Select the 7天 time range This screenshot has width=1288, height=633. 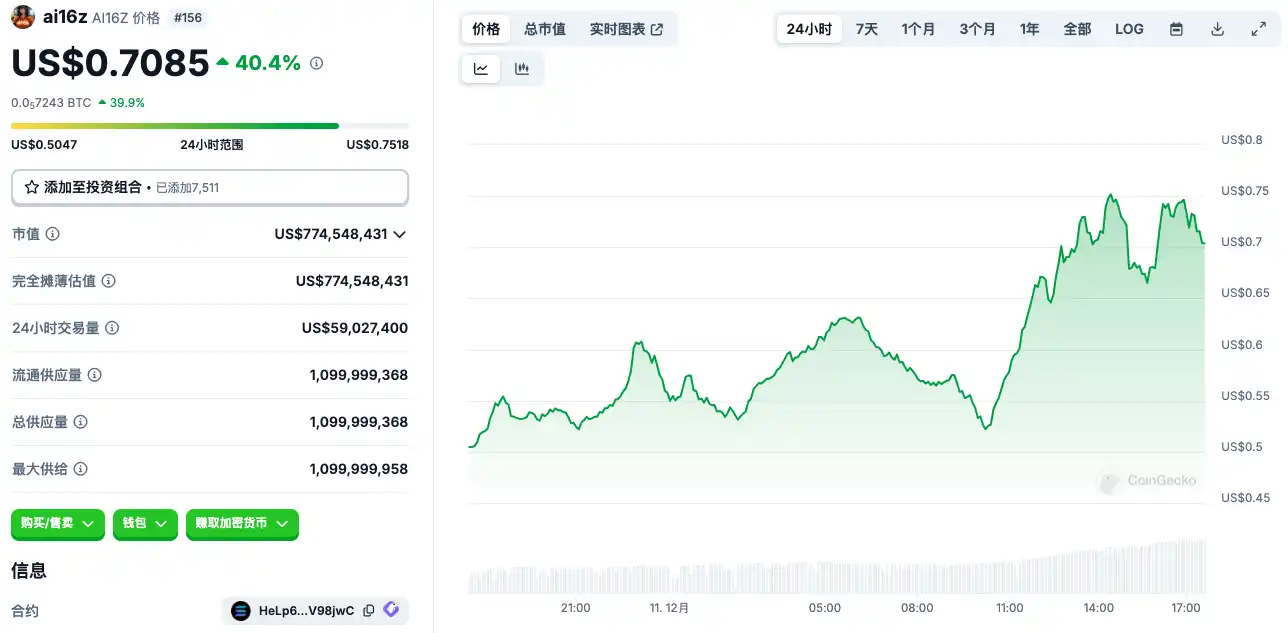(866, 29)
